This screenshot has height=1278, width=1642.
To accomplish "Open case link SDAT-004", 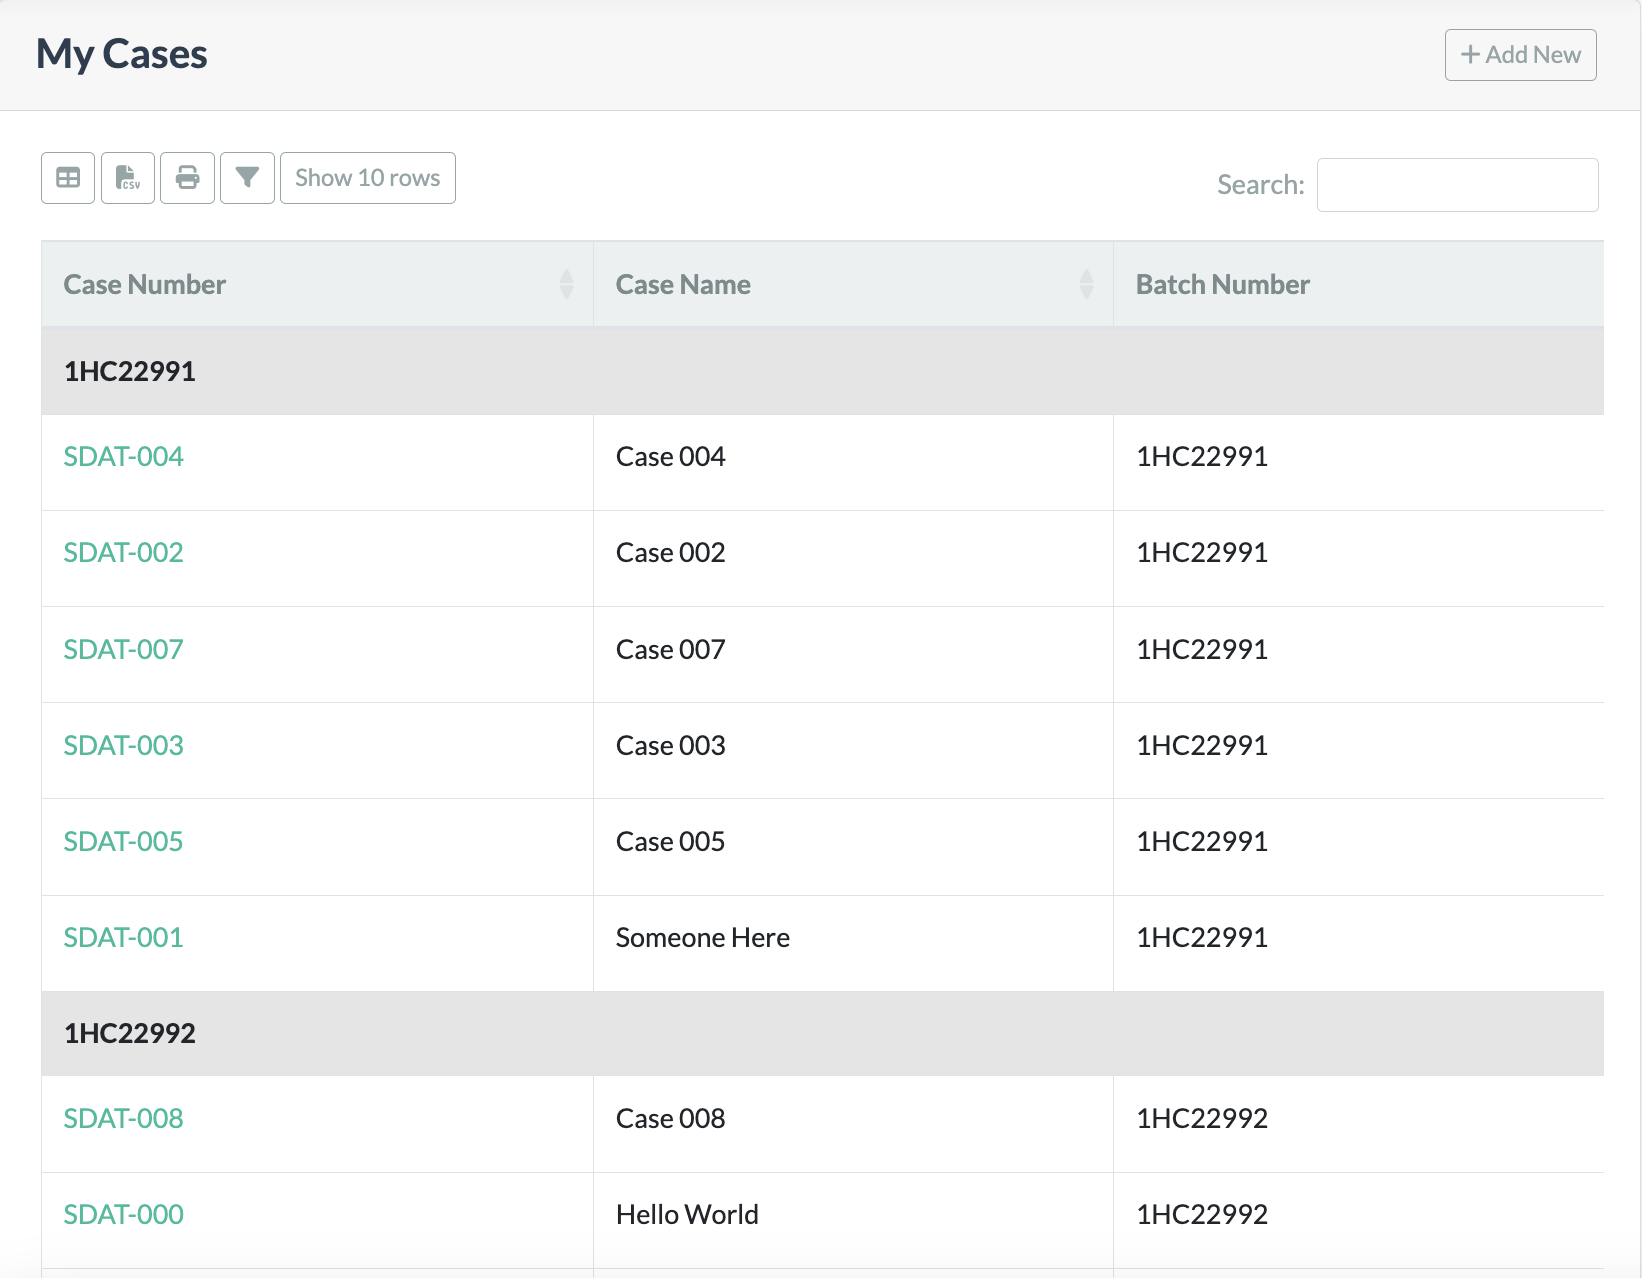I will tap(123, 457).
